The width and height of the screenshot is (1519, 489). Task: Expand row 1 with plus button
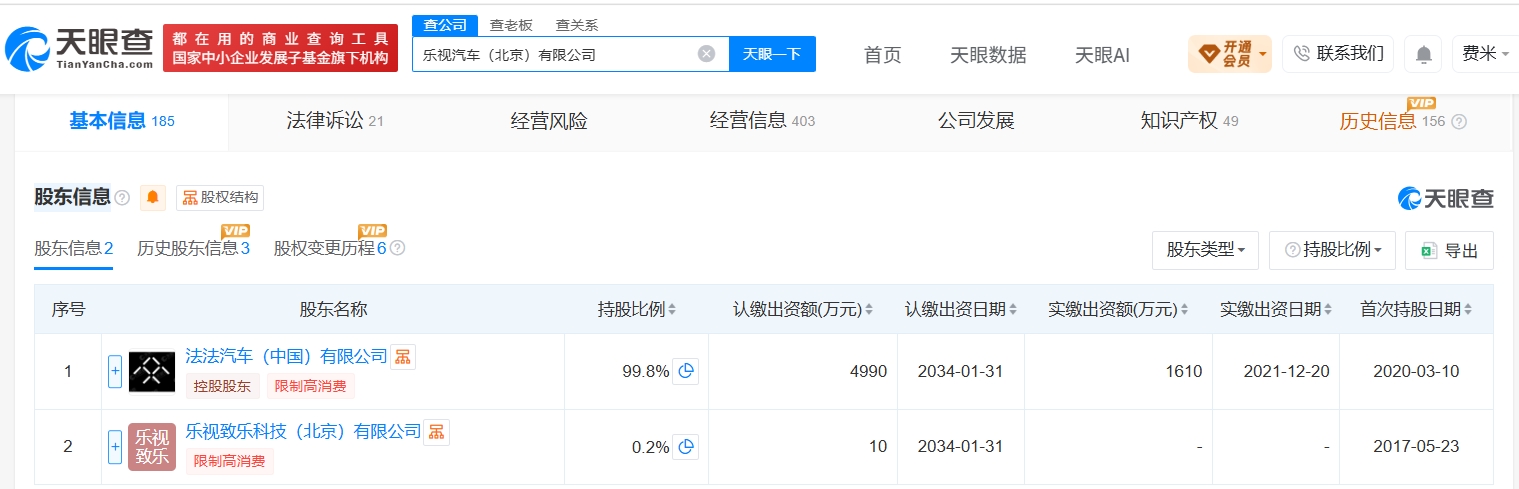pyautogui.click(x=115, y=372)
